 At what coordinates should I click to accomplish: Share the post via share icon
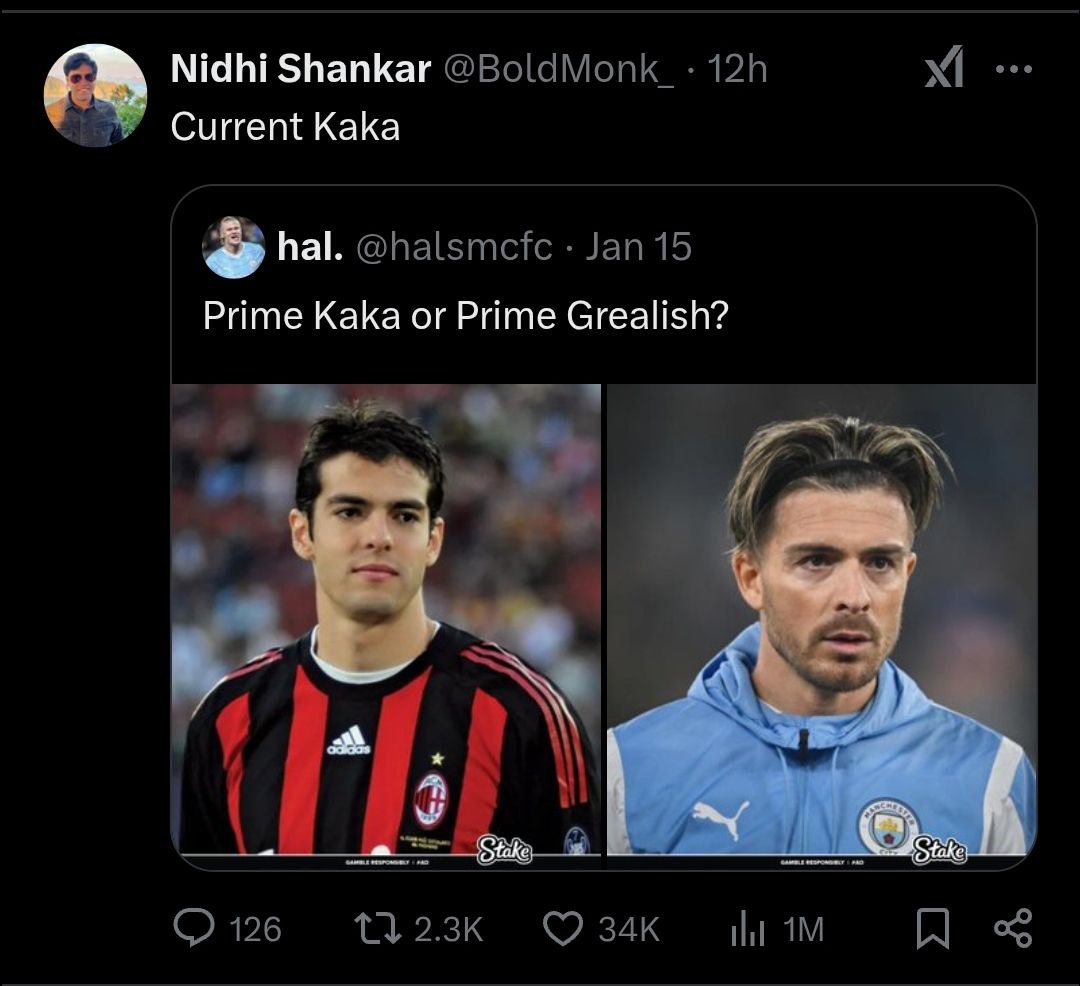(1012, 929)
